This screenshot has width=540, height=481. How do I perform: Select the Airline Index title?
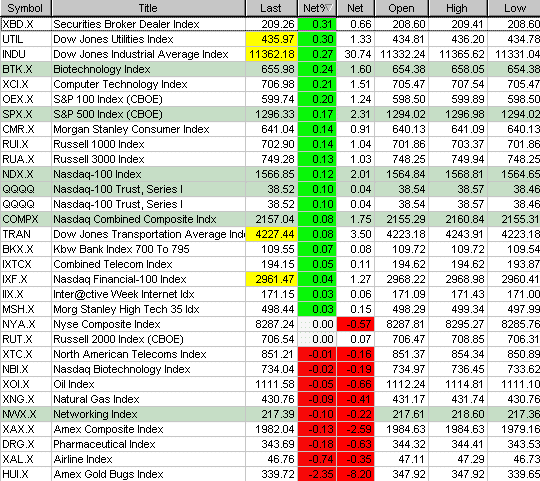[x=83, y=459]
